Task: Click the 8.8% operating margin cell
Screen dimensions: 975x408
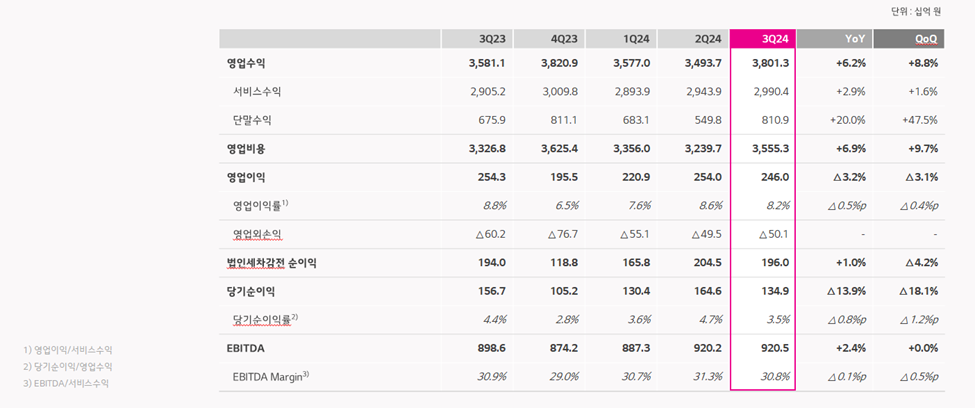Action: pos(496,206)
